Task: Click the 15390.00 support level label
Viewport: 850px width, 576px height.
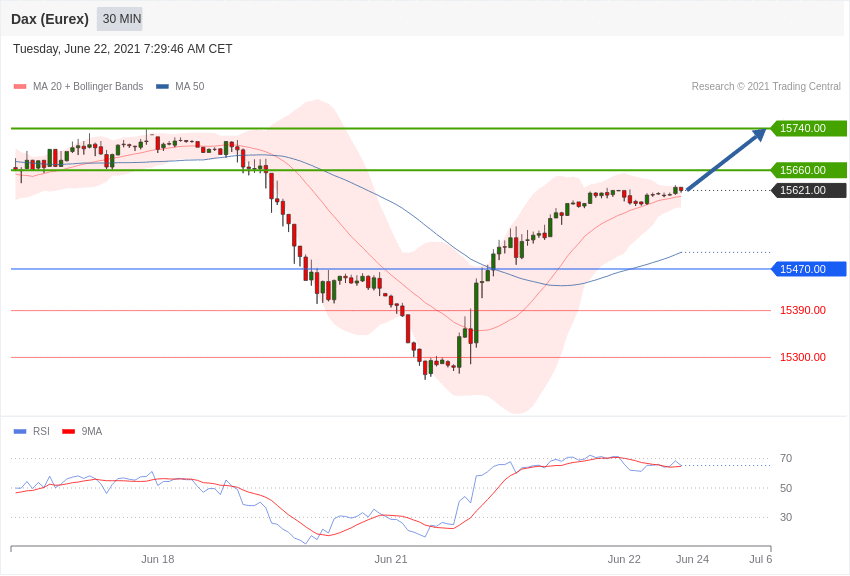Action: click(x=803, y=310)
